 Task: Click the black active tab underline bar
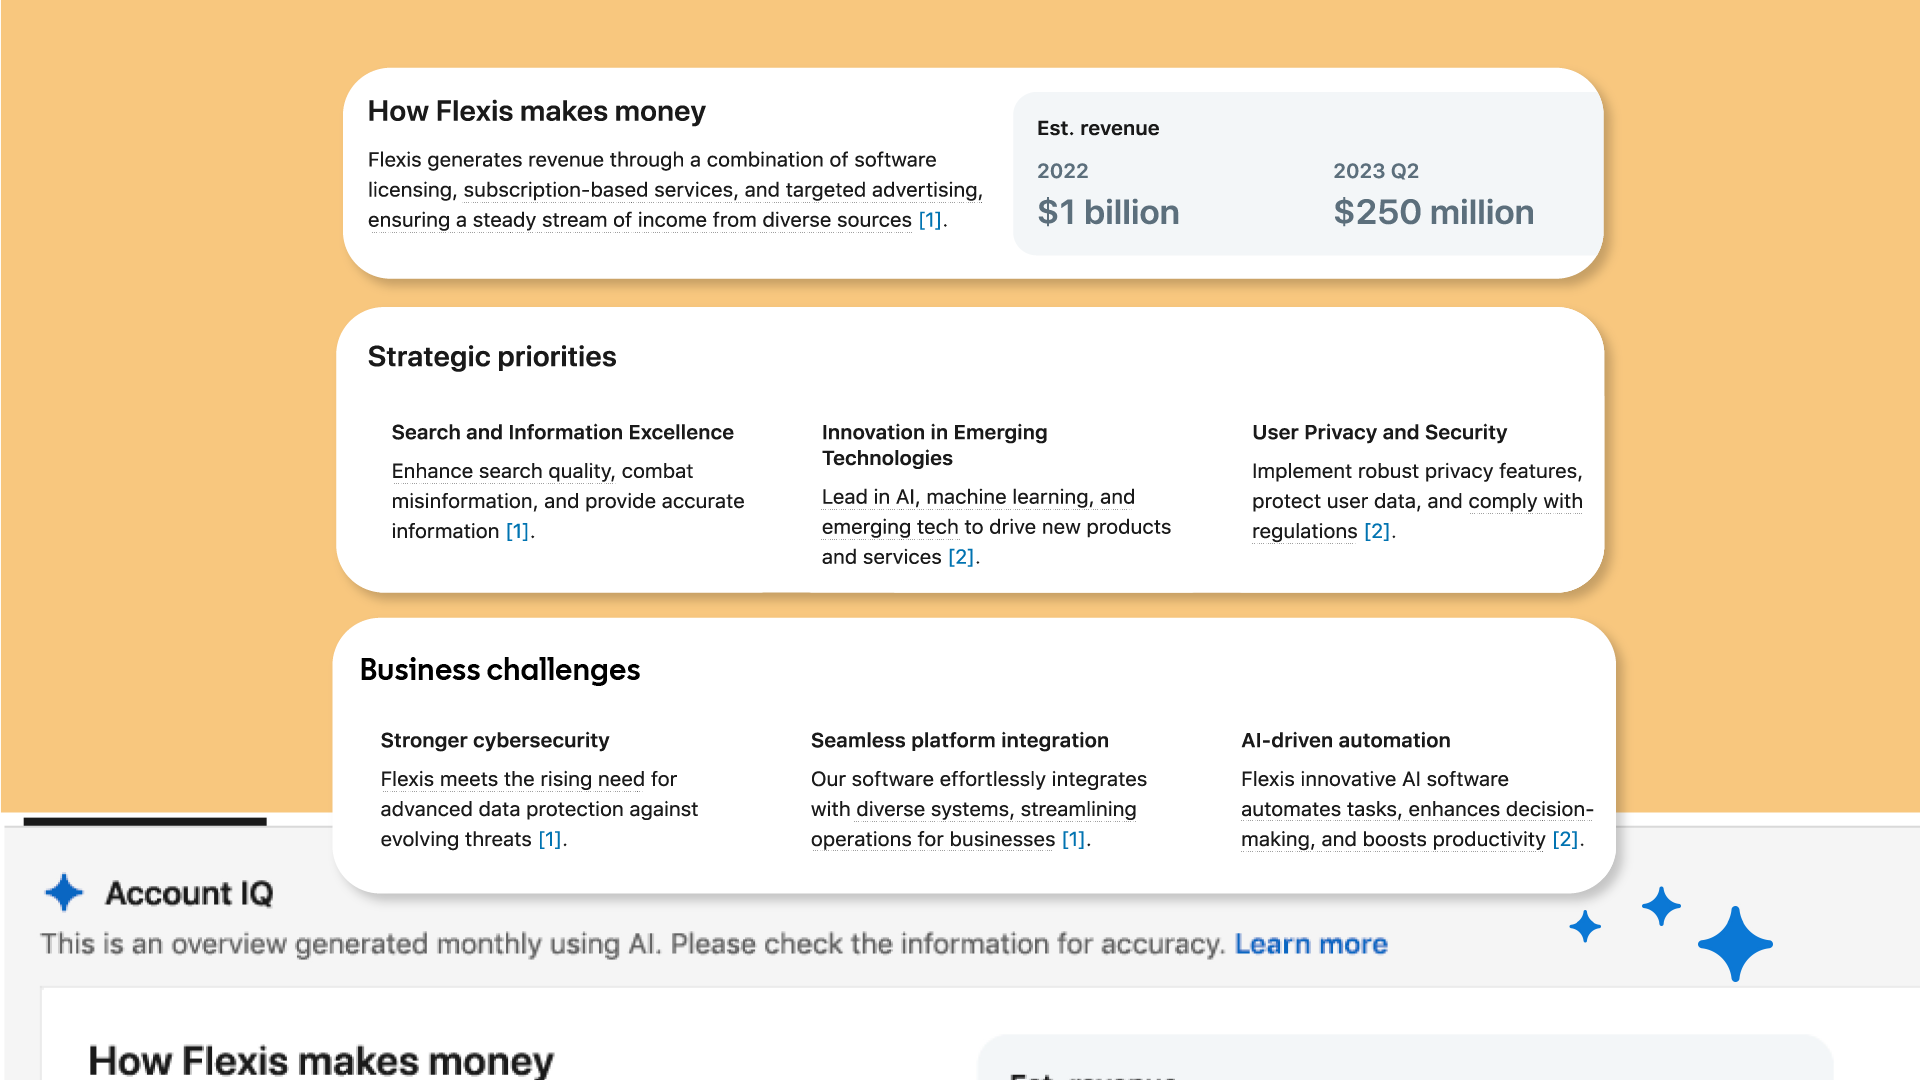tap(145, 821)
